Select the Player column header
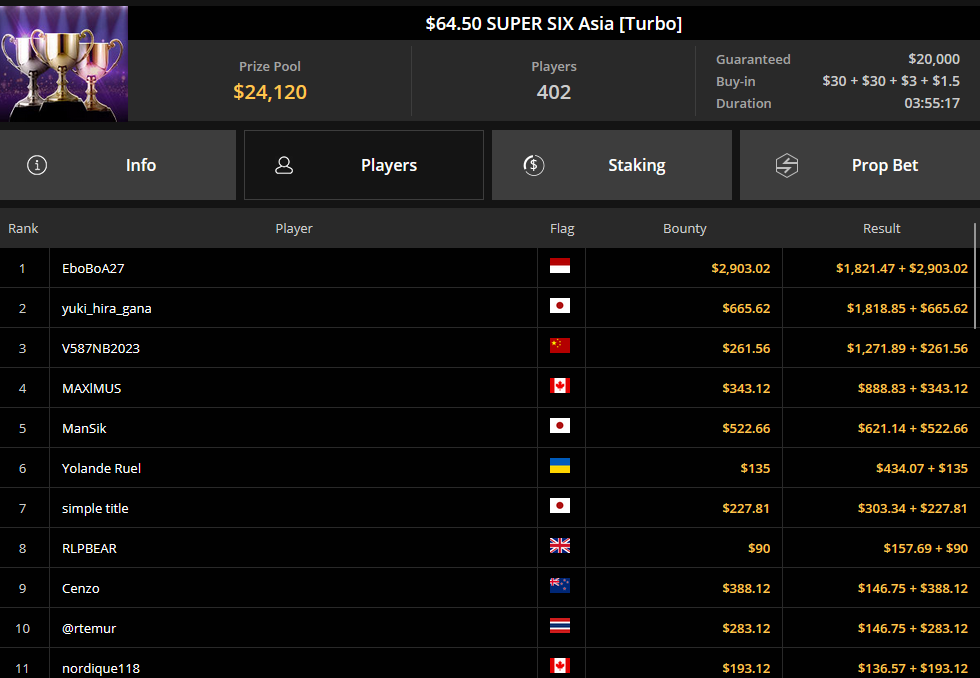 coord(294,229)
